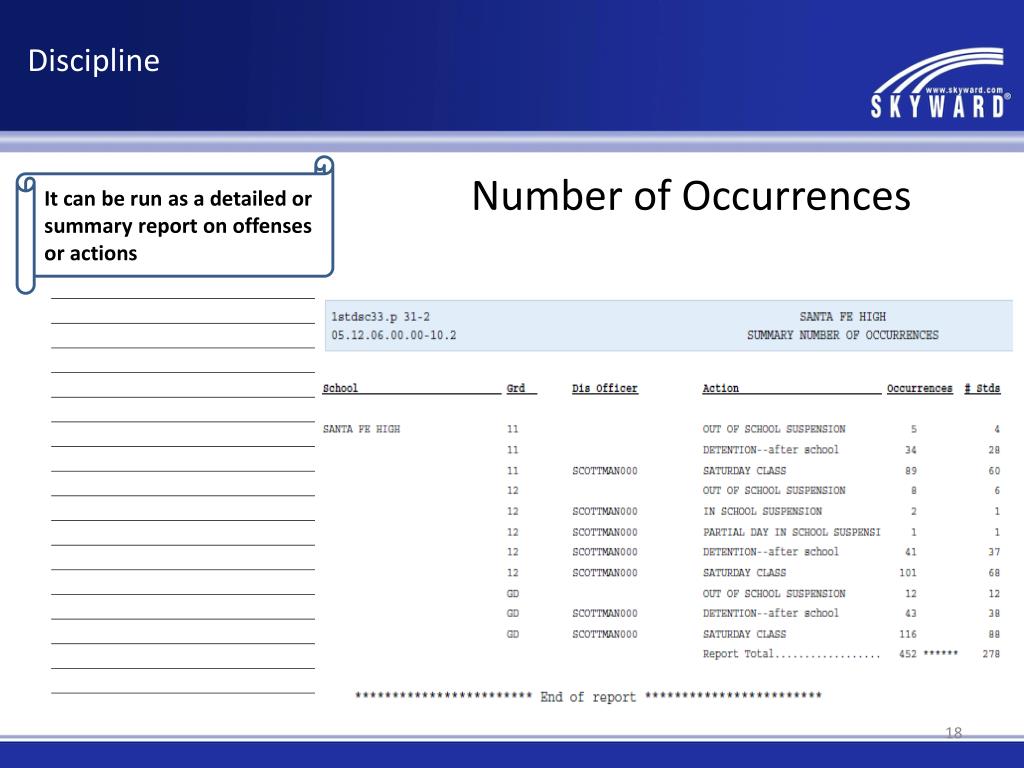Click IN SCHOOL SUSPENSION action
1024x768 pixels.
coord(762,511)
